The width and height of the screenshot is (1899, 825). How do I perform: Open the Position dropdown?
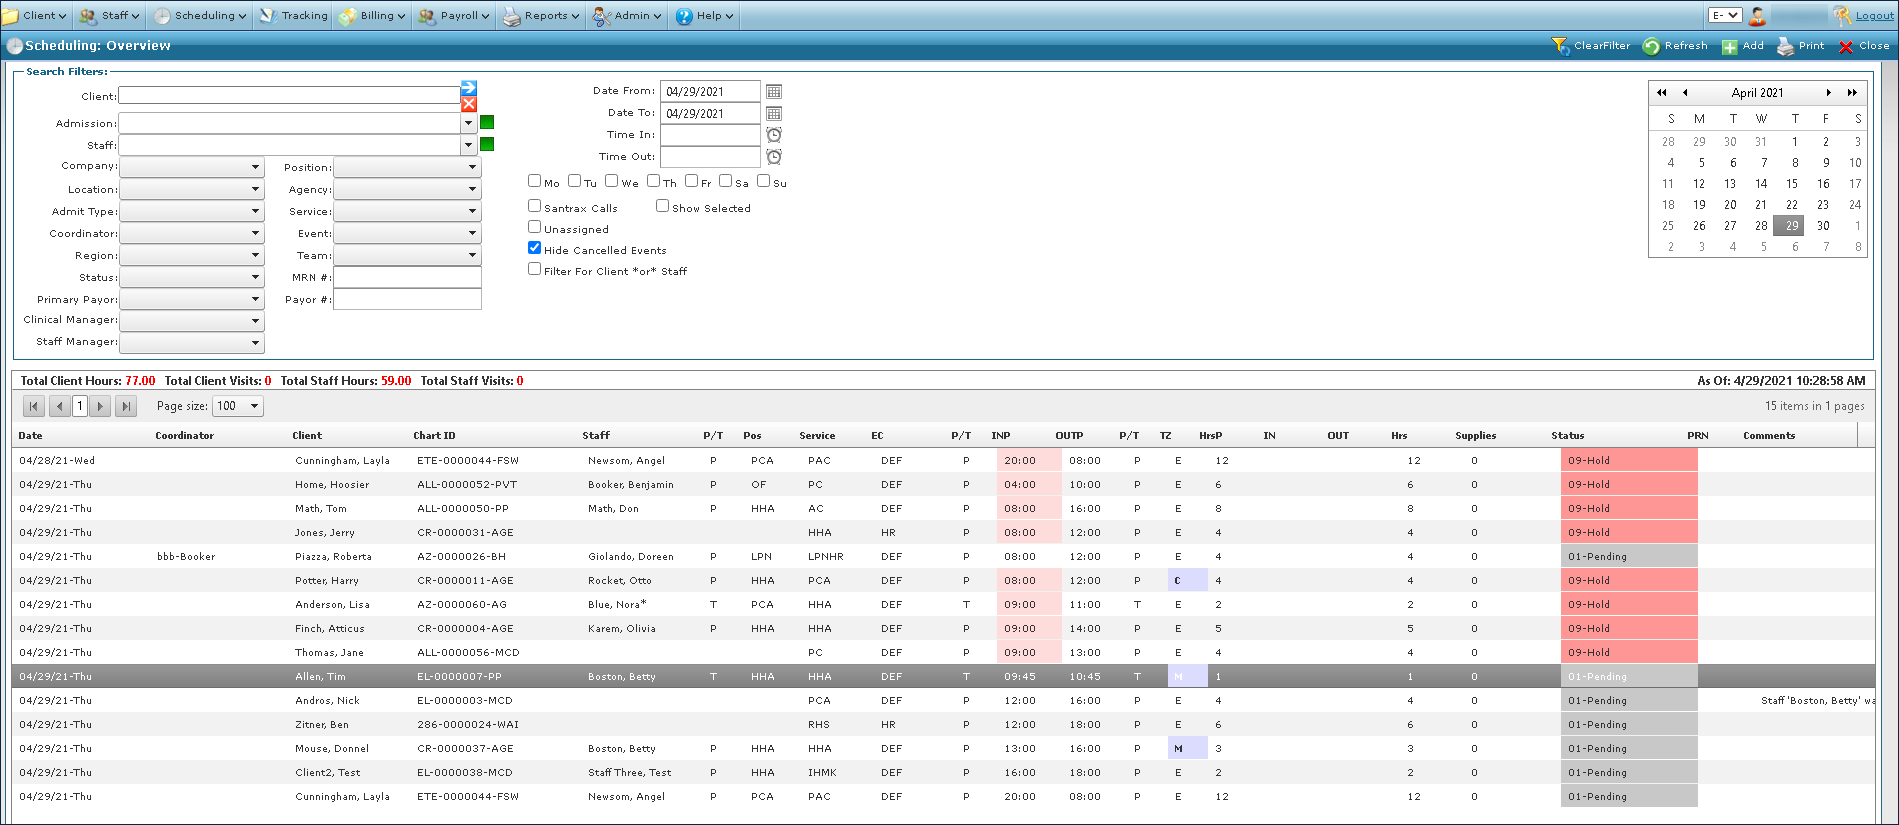click(x=406, y=167)
